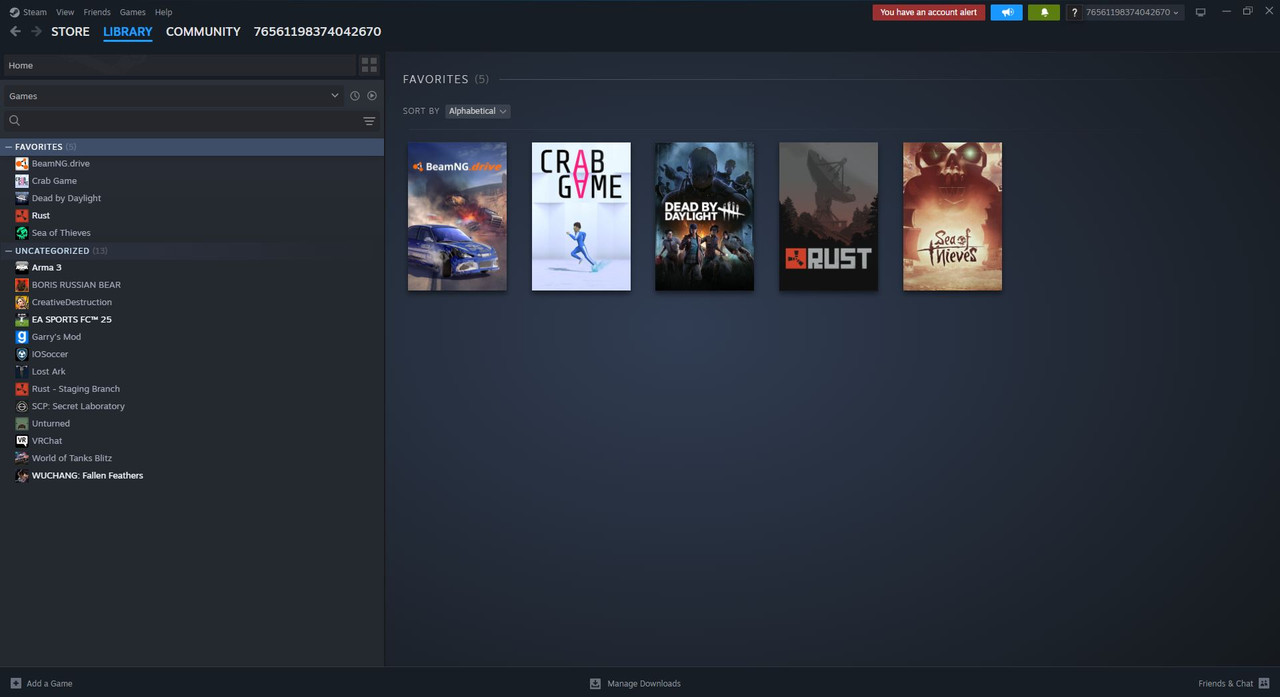Click the Manage Downloads icon
The height and width of the screenshot is (697, 1280).
click(x=595, y=683)
